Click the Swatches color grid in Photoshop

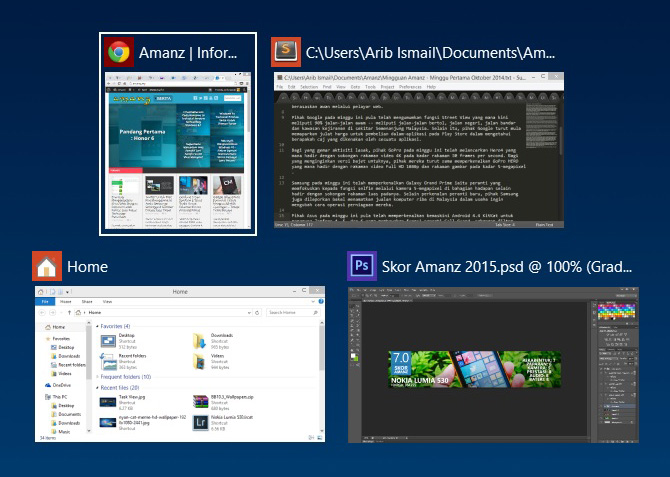(x=616, y=312)
